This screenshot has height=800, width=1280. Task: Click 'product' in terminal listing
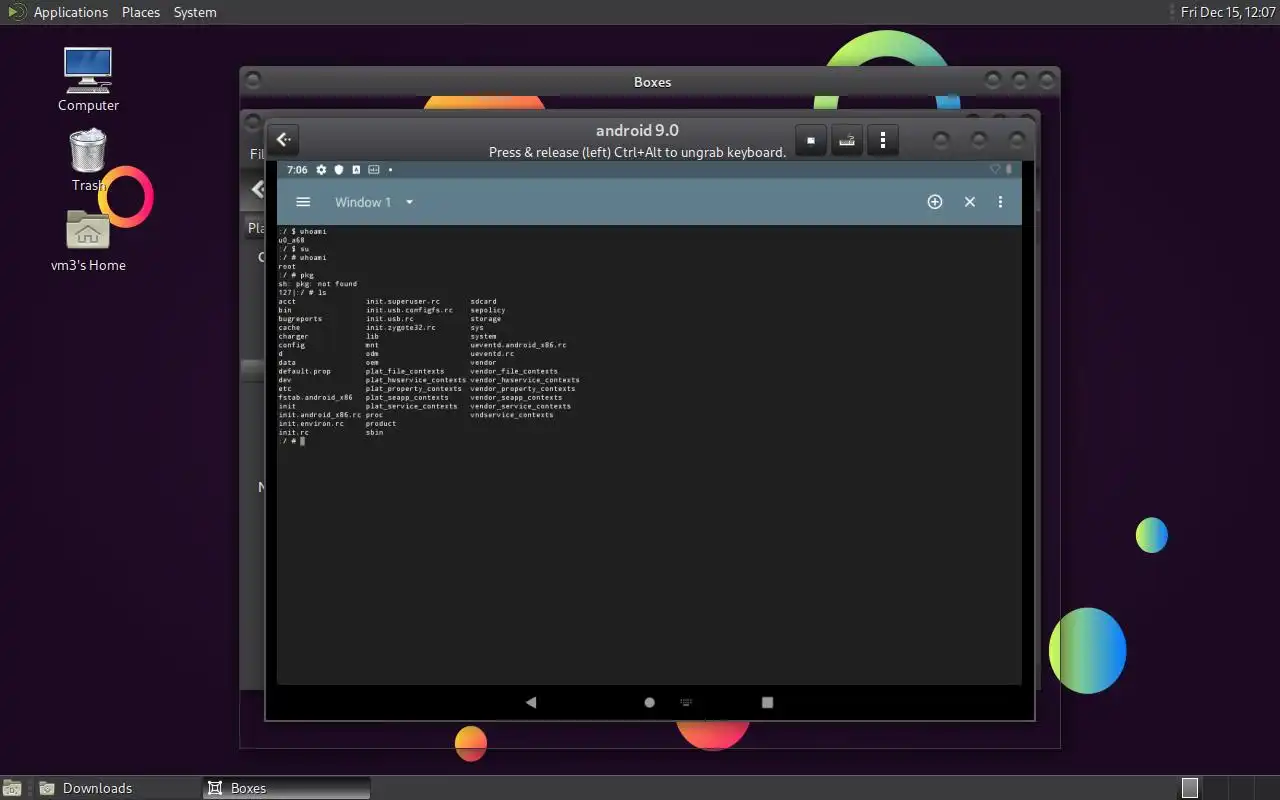coord(381,423)
